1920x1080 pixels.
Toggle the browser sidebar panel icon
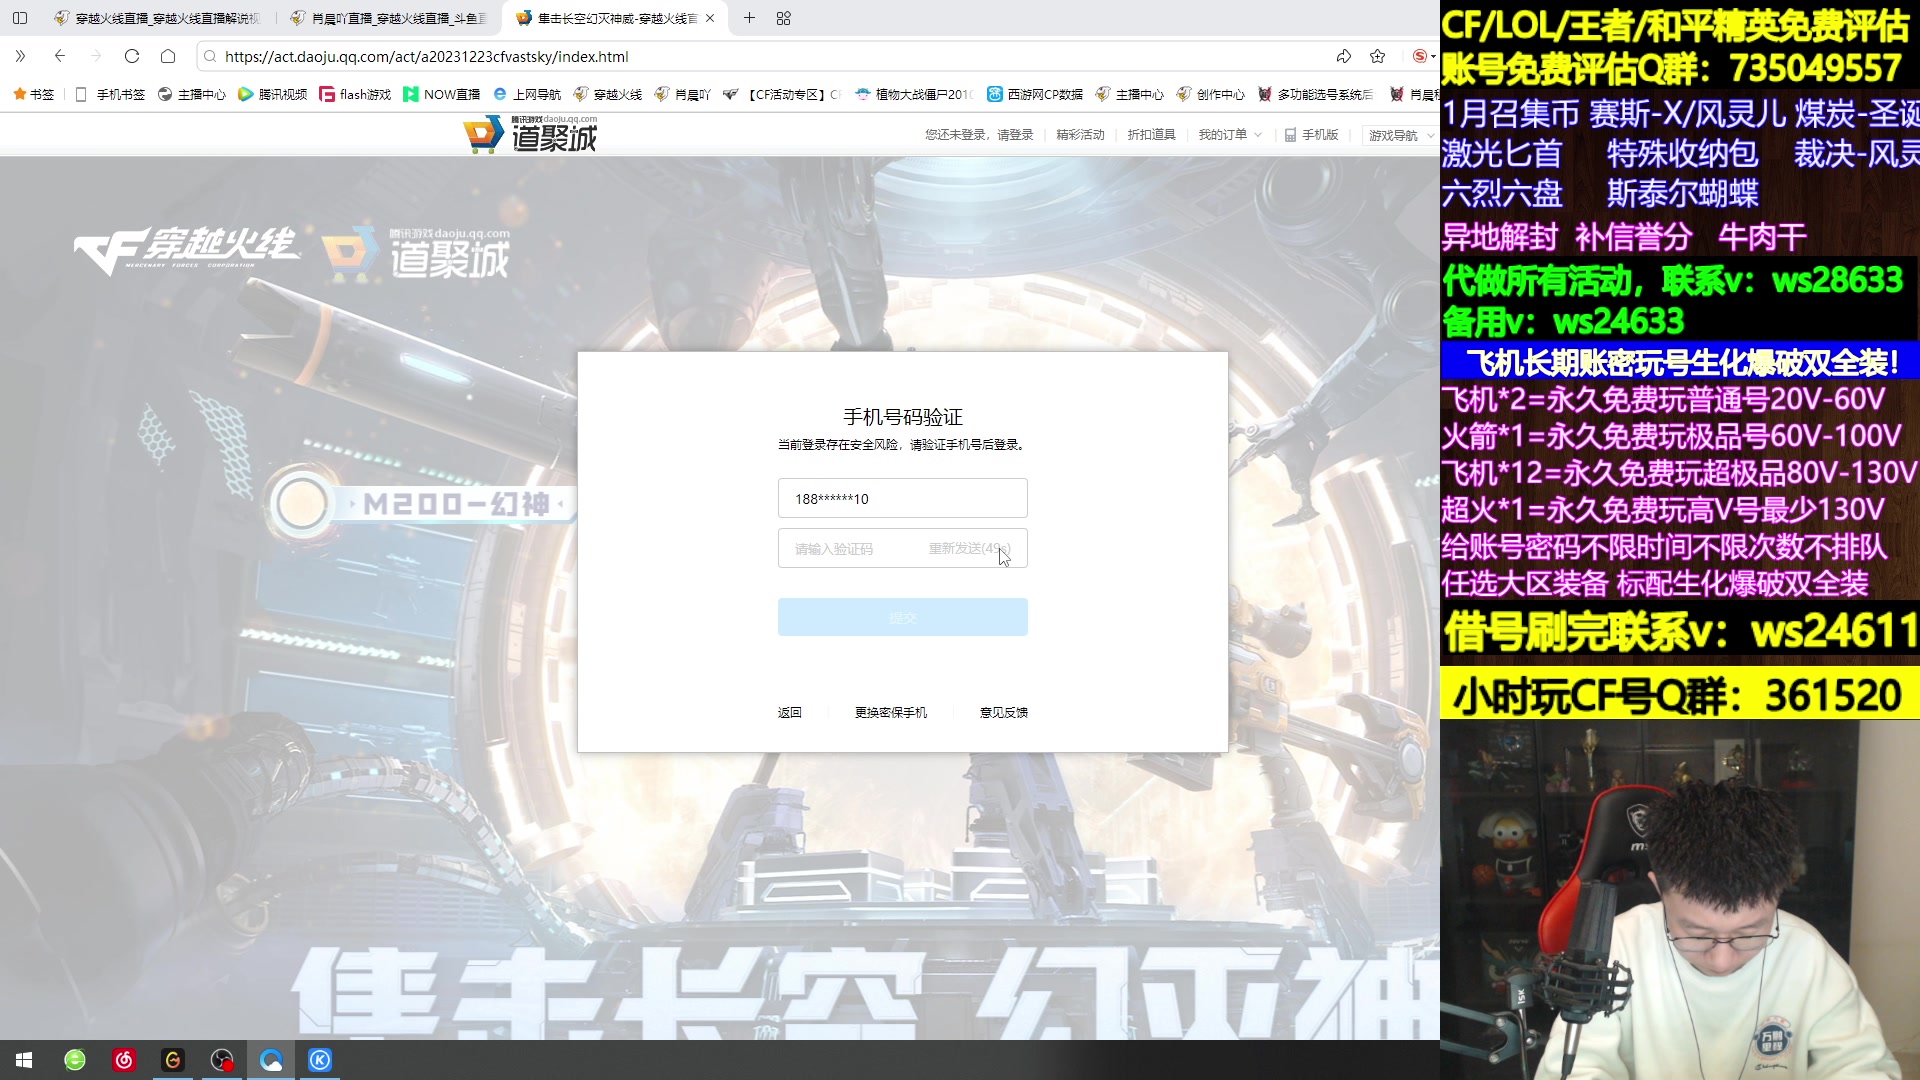click(x=20, y=18)
